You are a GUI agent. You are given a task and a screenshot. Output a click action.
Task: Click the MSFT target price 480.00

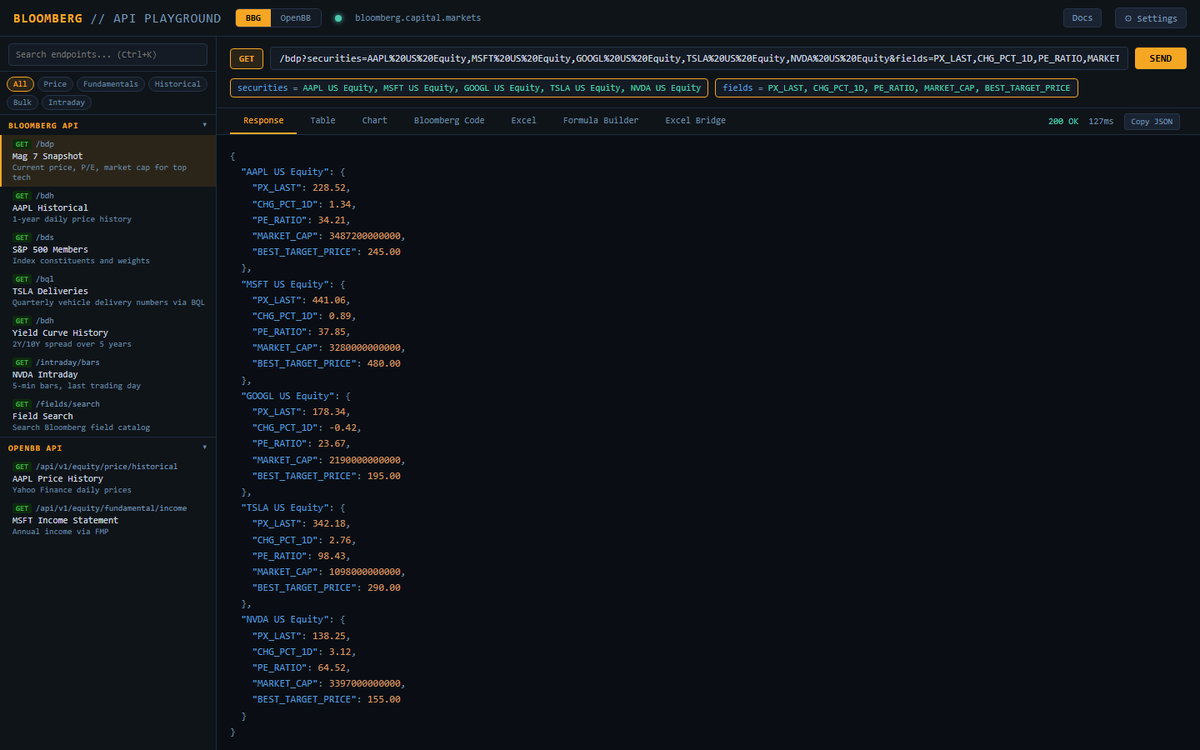tap(383, 363)
